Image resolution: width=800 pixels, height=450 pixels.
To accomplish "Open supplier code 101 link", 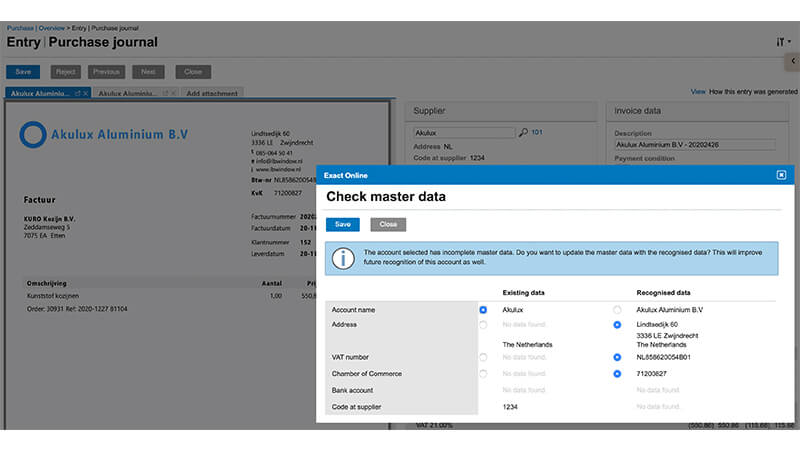I will click(x=537, y=132).
